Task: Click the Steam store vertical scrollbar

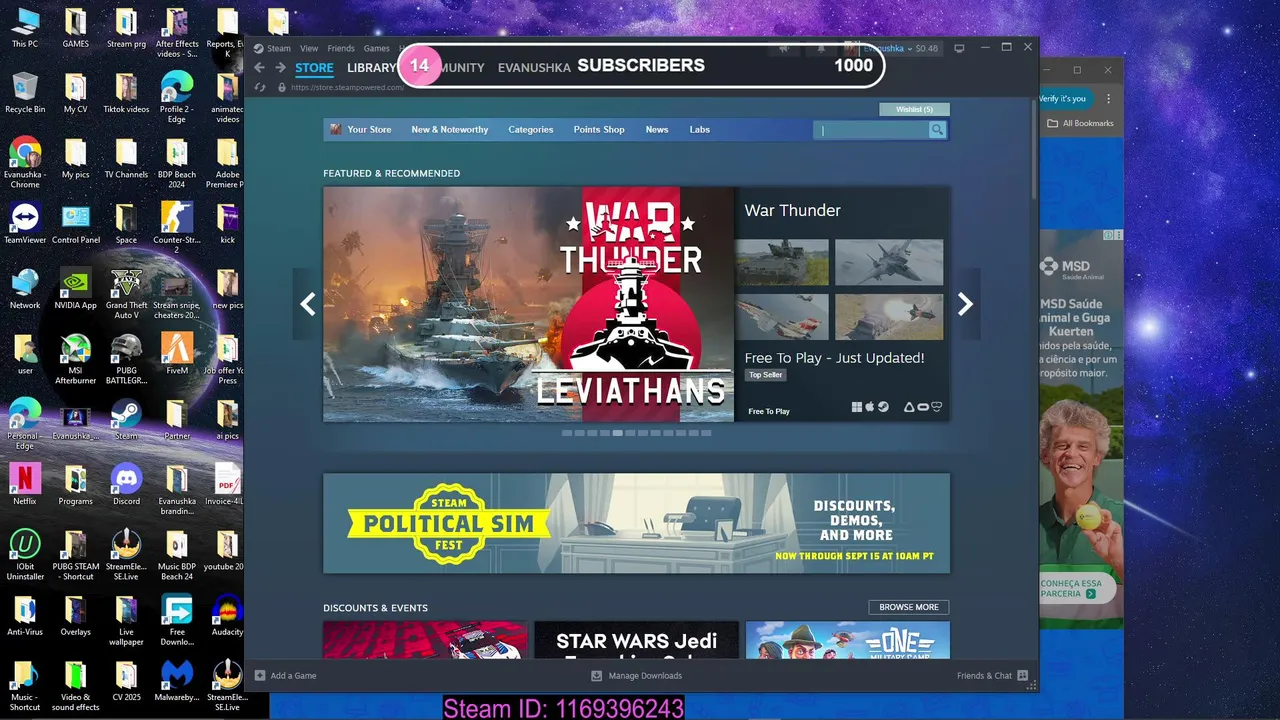Action: 1033,148
